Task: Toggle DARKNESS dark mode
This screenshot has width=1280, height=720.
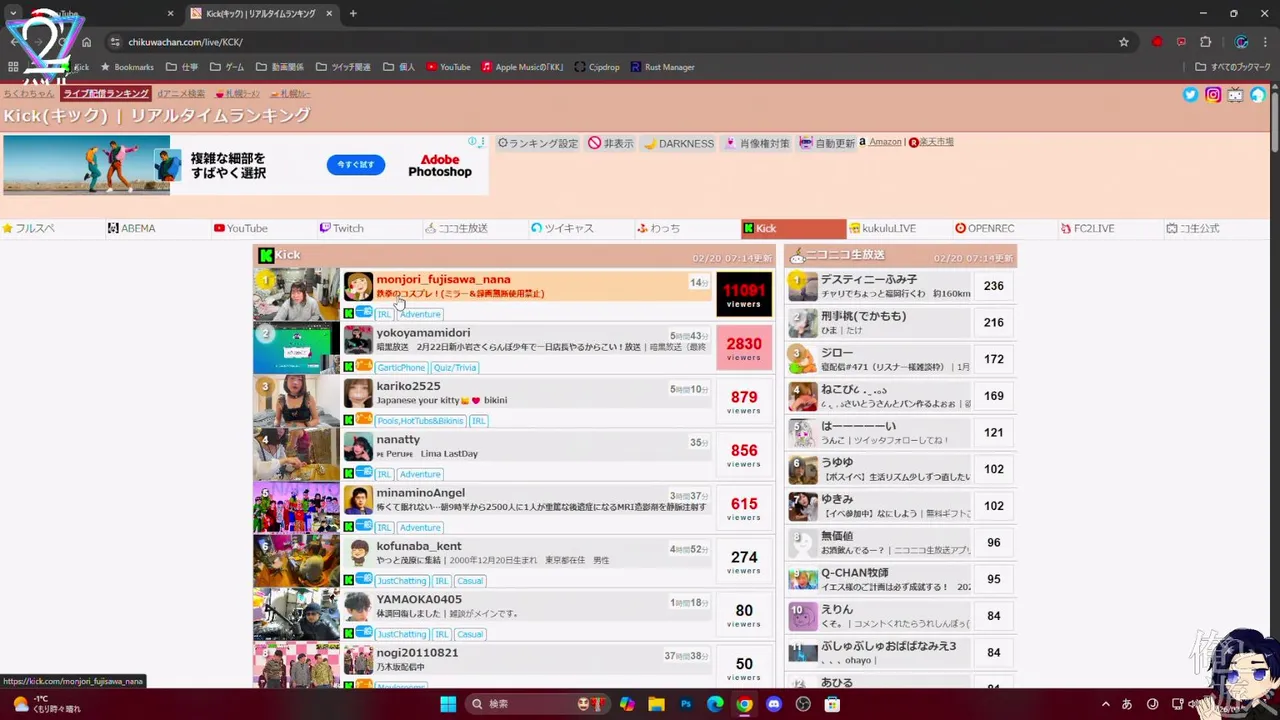Action: pyautogui.click(x=679, y=143)
